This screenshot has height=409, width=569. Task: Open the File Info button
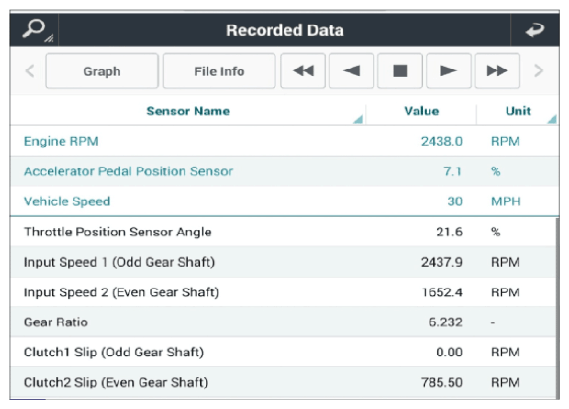[219, 71]
